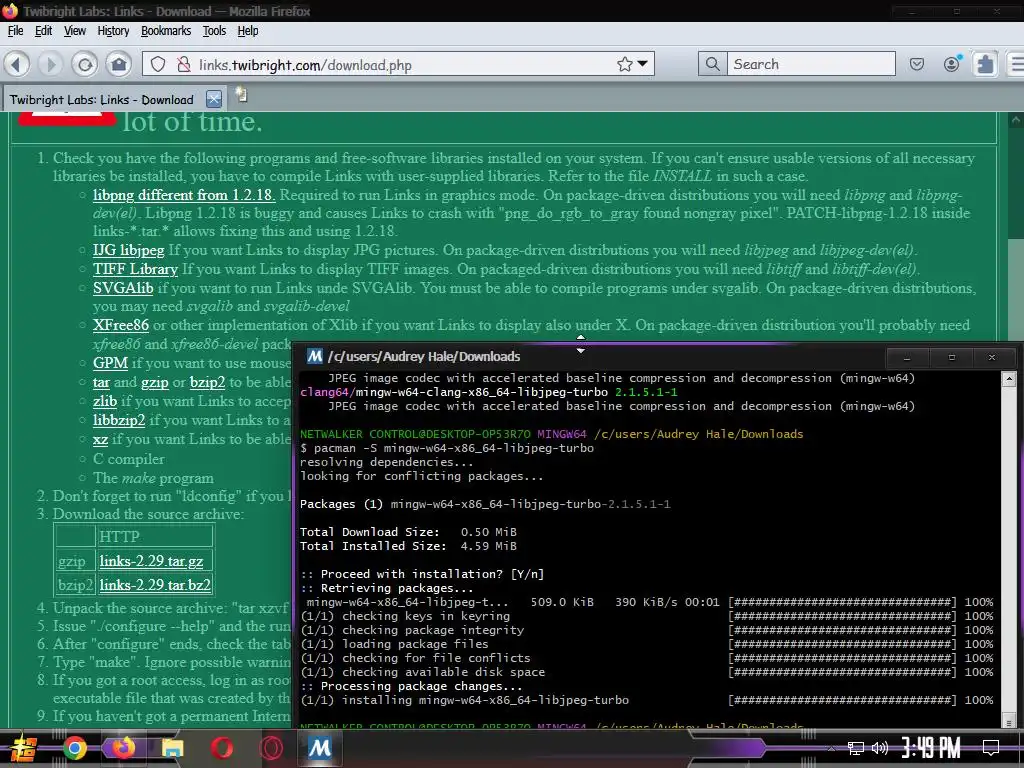Image resolution: width=1024 pixels, height=768 pixels.
Task: Open the View menu
Action: pos(74,31)
